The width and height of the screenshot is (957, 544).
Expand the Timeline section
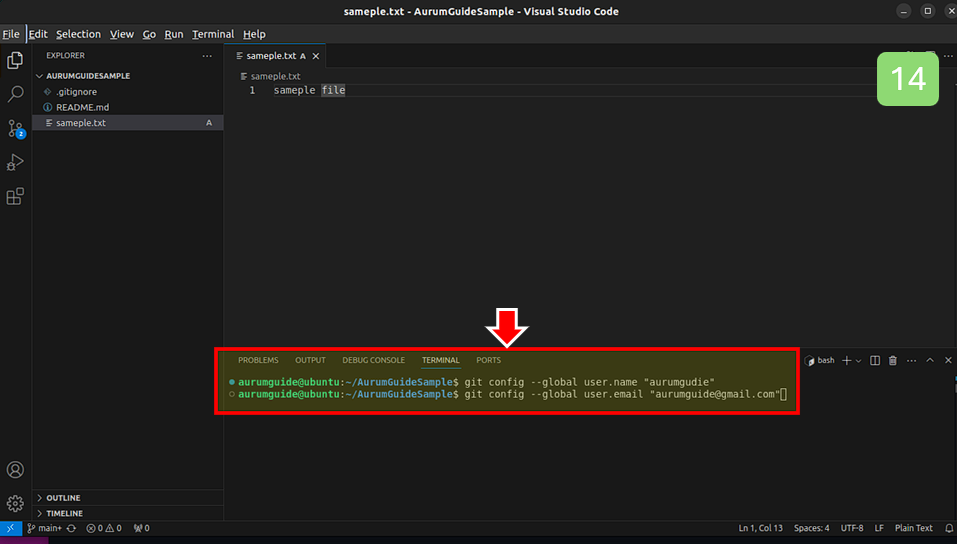pos(128,513)
